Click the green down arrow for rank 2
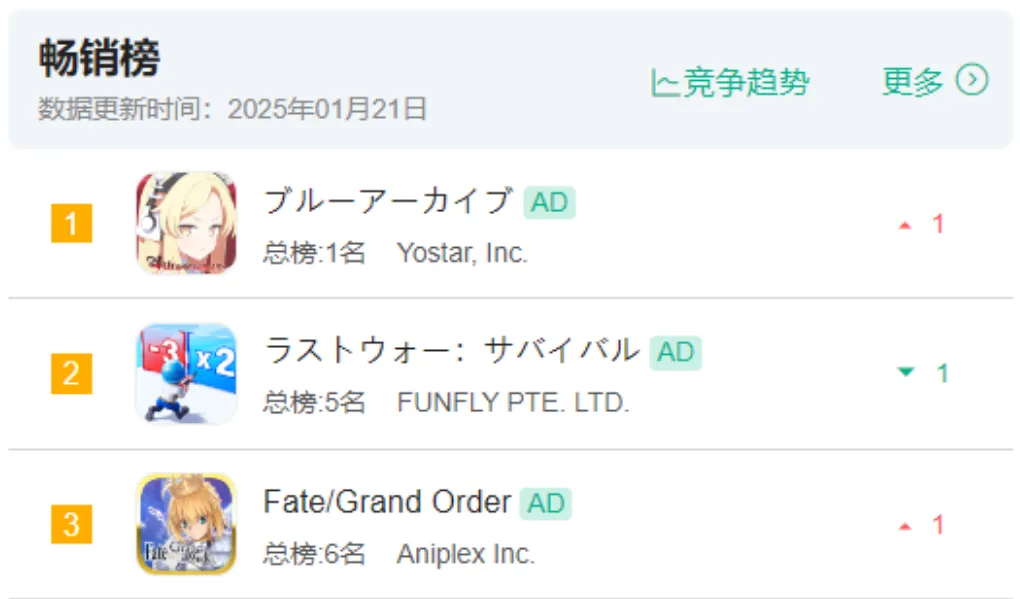This screenshot has width=1020, height=599. 906,372
